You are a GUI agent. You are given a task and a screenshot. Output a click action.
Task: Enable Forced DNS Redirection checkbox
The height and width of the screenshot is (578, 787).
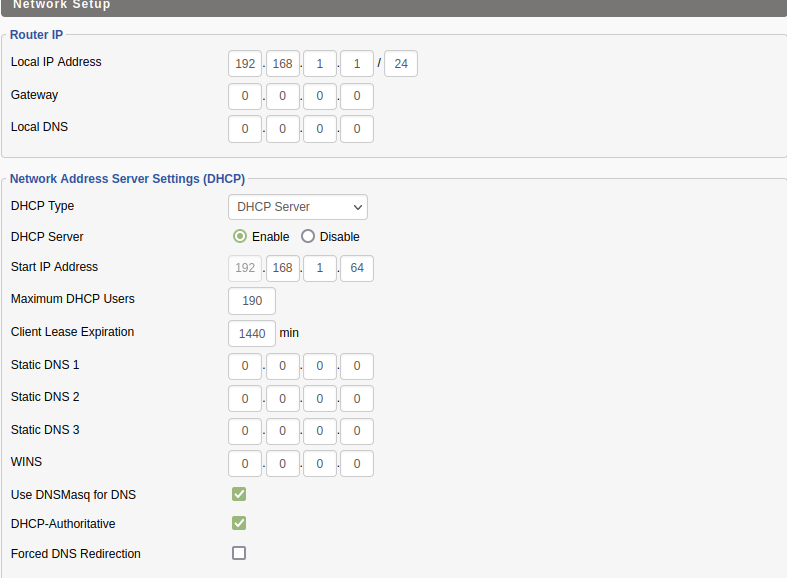pos(239,553)
